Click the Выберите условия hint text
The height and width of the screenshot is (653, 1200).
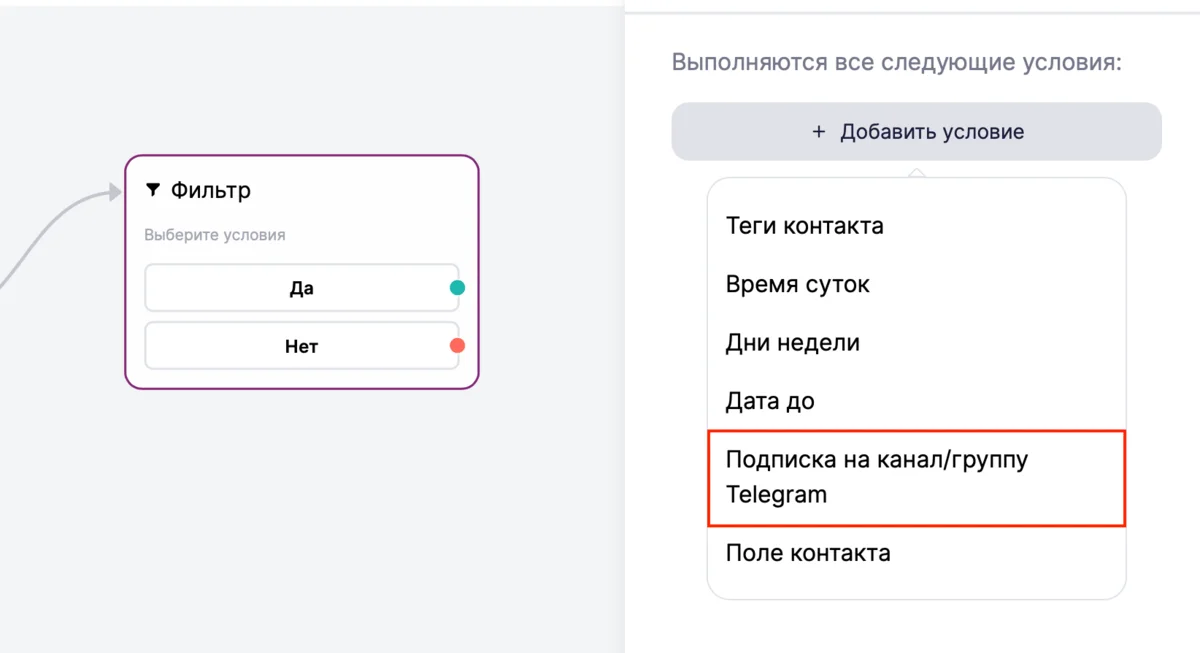214,235
